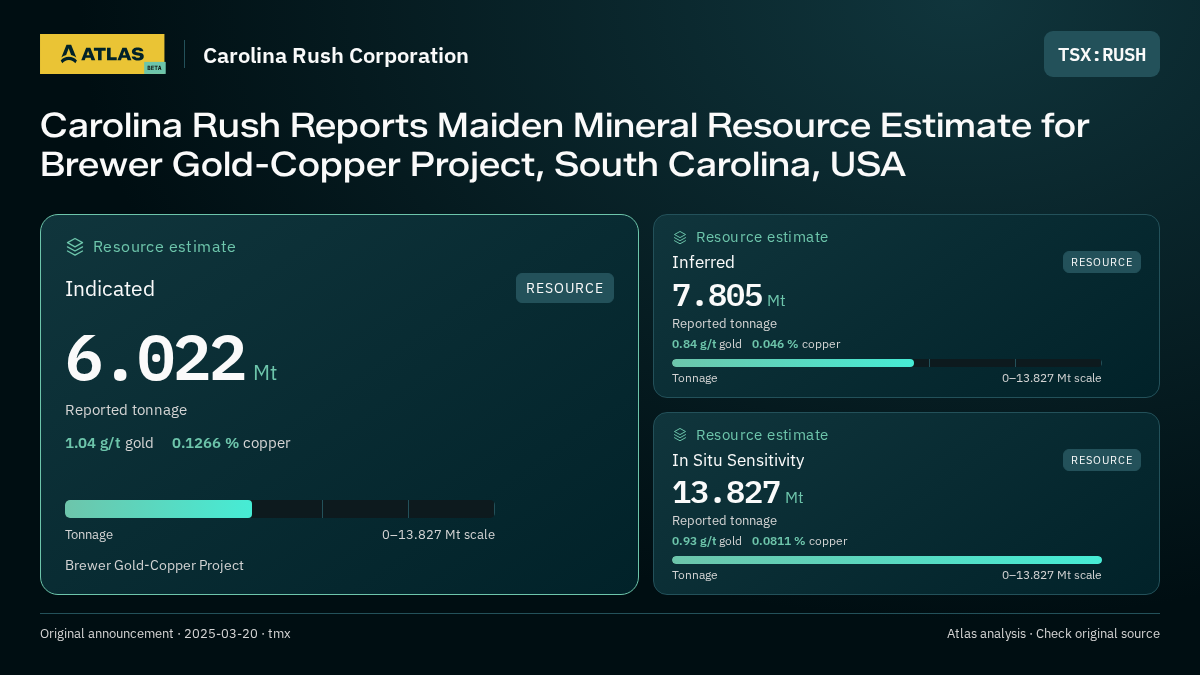Click the 0.93 g/t gold grade
The width and height of the screenshot is (1200, 675).
tap(707, 541)
